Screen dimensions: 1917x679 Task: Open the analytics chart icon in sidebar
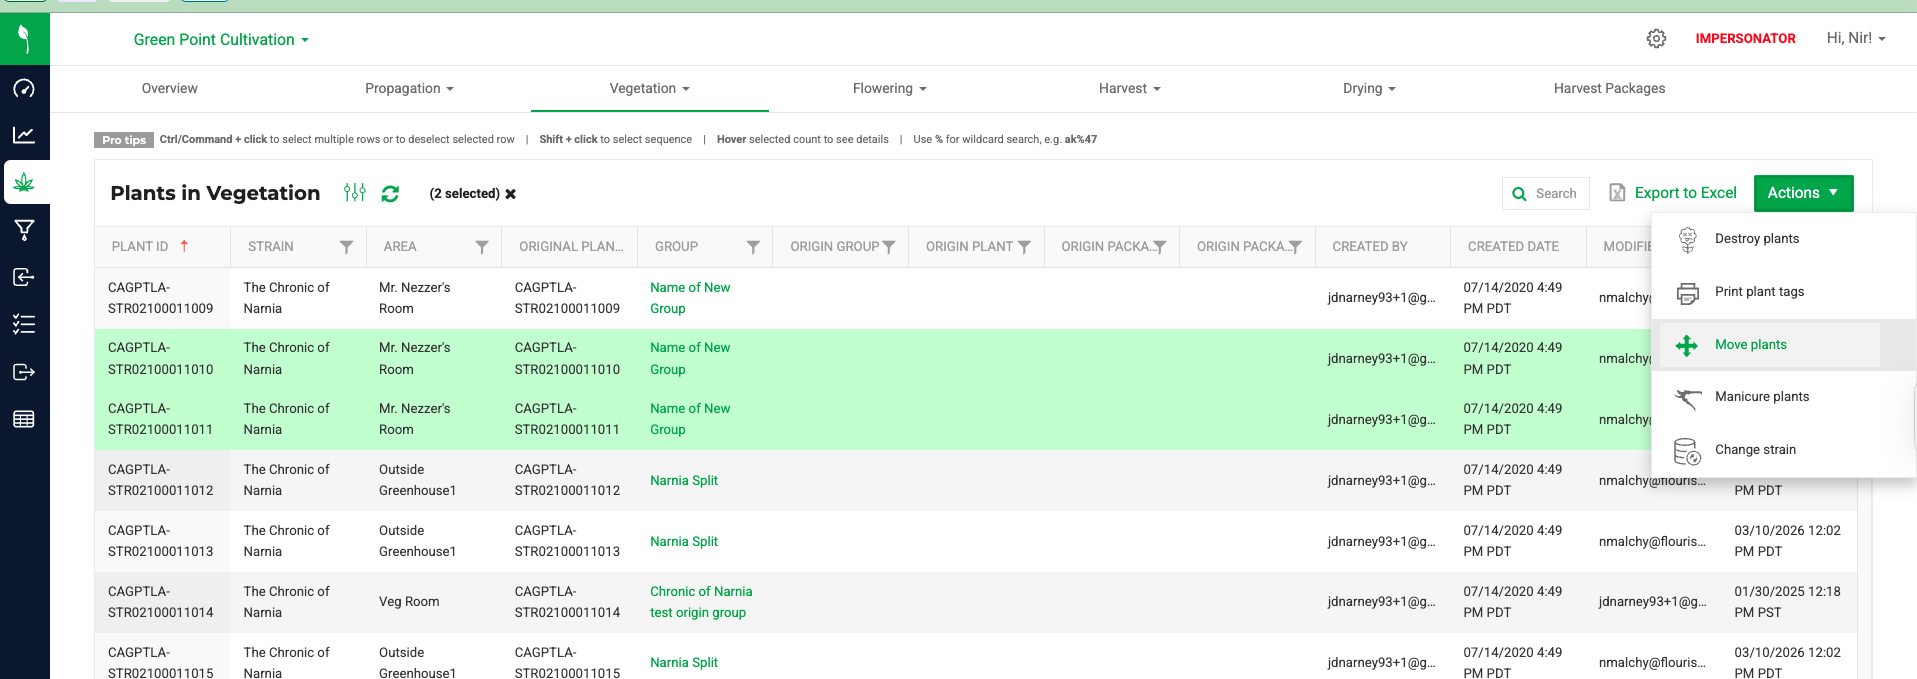click(24, 135)
